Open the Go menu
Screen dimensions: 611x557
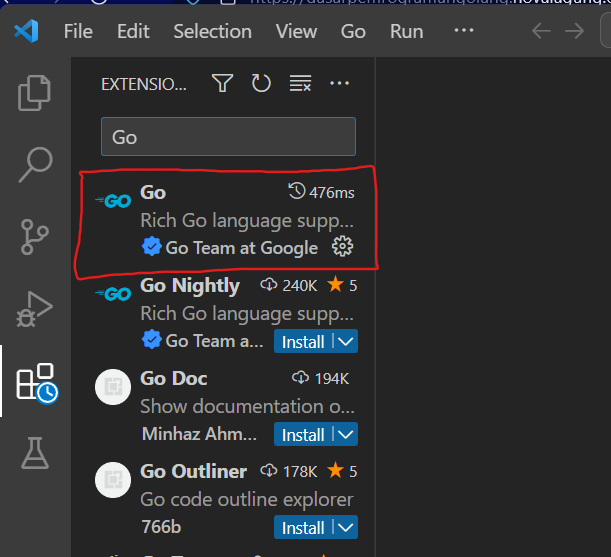(x=353, y=31)
